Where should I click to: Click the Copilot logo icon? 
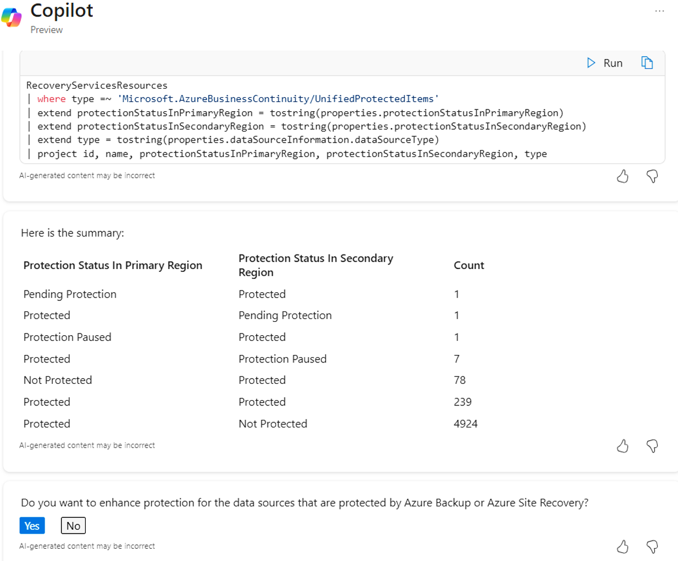tap(12, 17)
